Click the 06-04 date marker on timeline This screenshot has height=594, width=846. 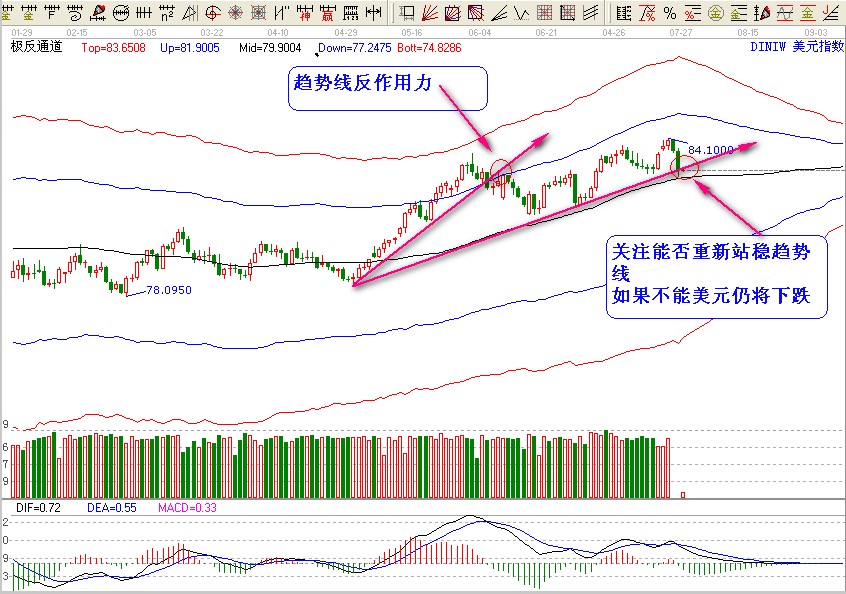[x=479, y=33]
